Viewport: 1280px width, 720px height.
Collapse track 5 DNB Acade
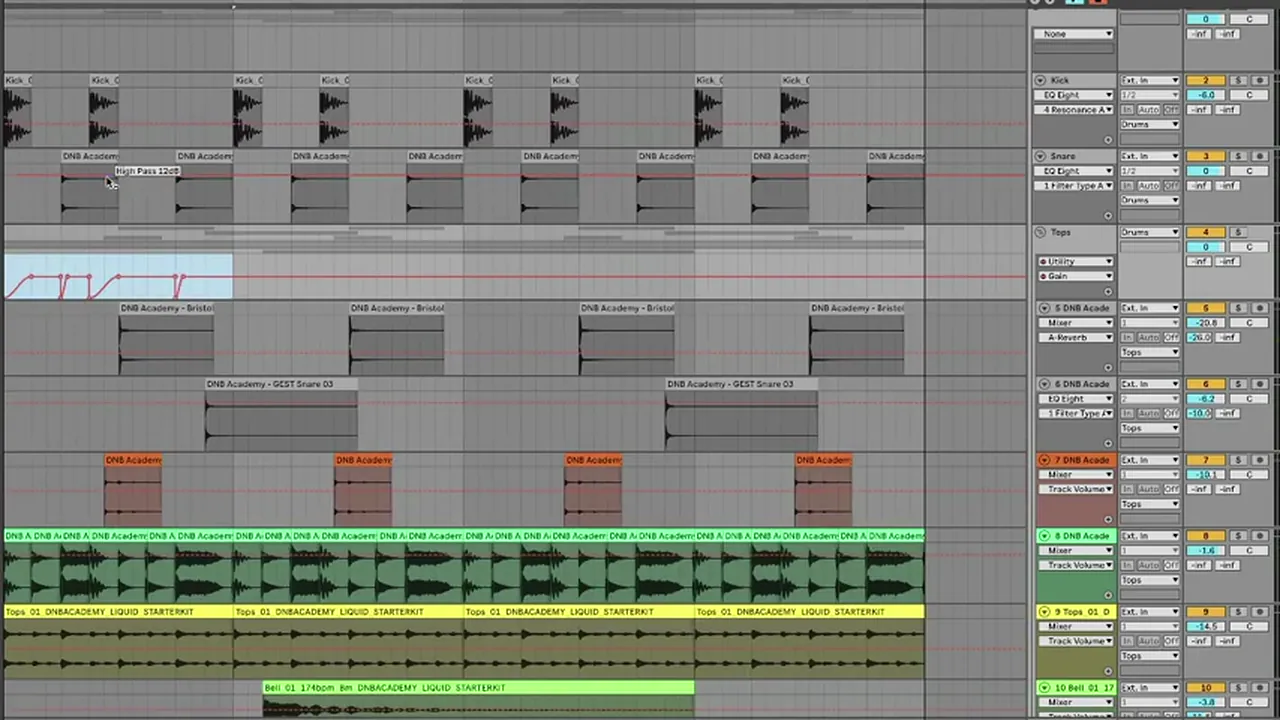point(1044,308)
